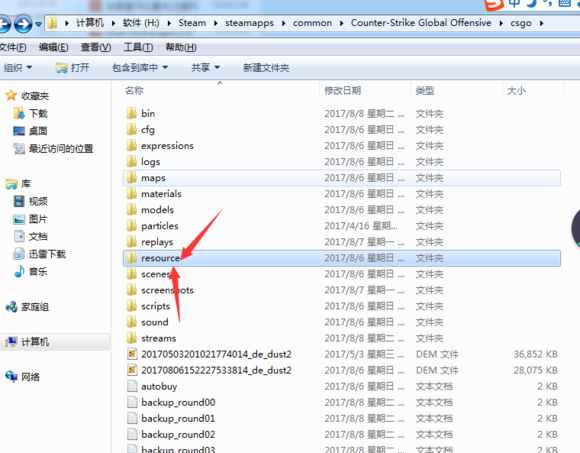Open recent locations dropdown arrow
Screen dimensions: 580x453
click(38, 24)
